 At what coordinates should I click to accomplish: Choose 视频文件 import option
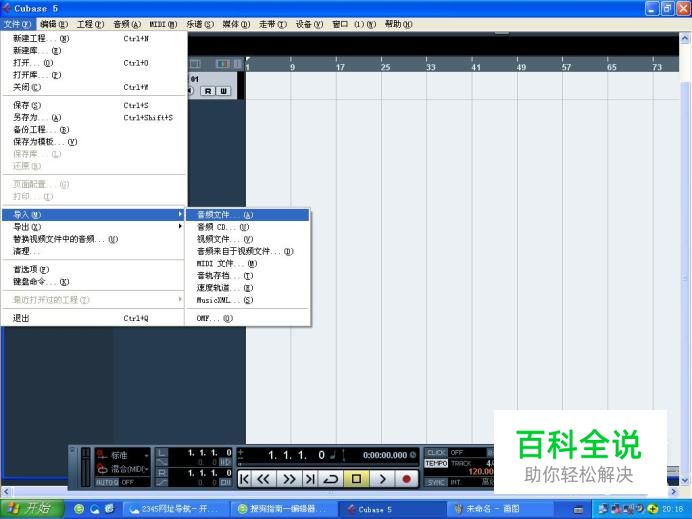[x=248, y=239]
